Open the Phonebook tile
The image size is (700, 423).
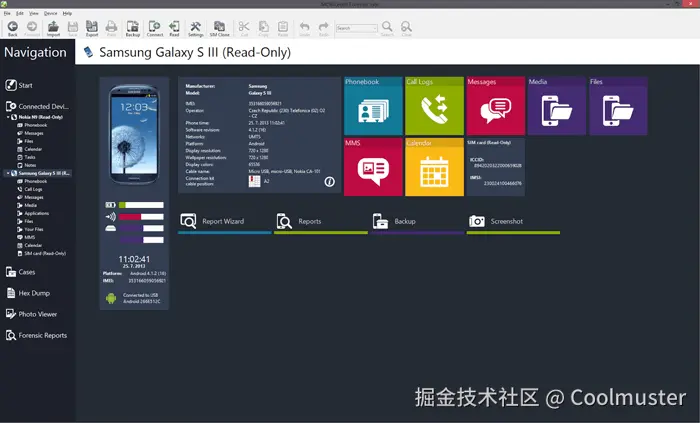click(373, 106)
